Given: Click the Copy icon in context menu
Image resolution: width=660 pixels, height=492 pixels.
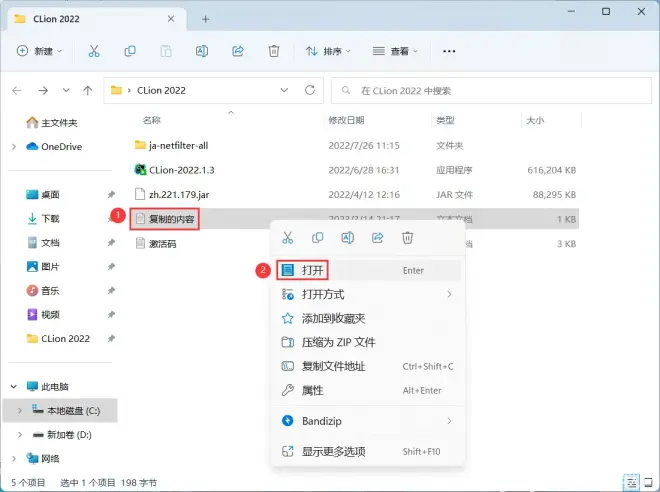Looking at the screenshot, I should tap(317, 238).
